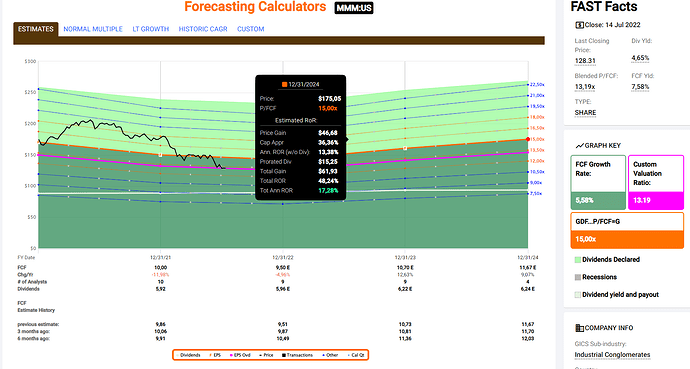
Task: Click the MMM:US ticker badge
Action: [x=354, y=8]
